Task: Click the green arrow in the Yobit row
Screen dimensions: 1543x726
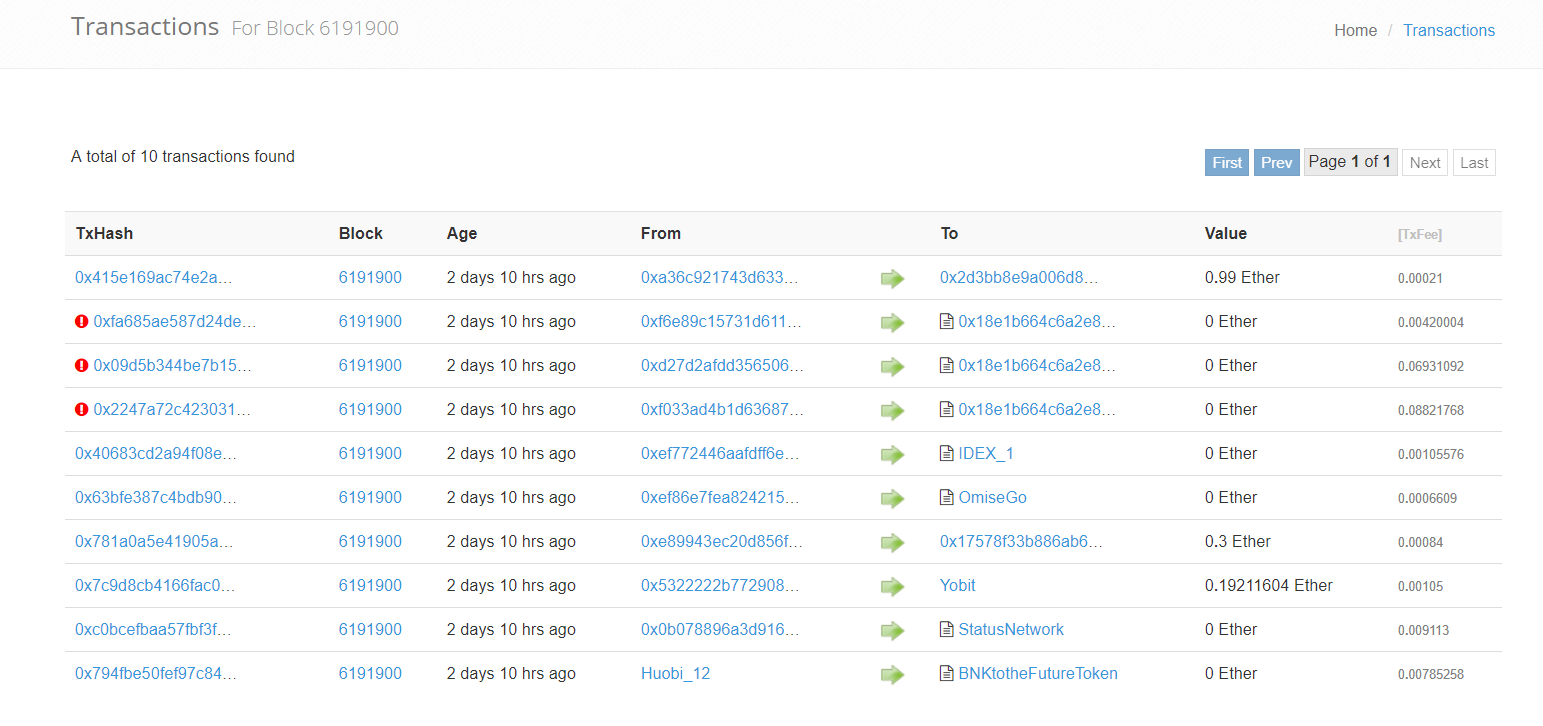Action: pyautogui.click(x=892, y=587)
